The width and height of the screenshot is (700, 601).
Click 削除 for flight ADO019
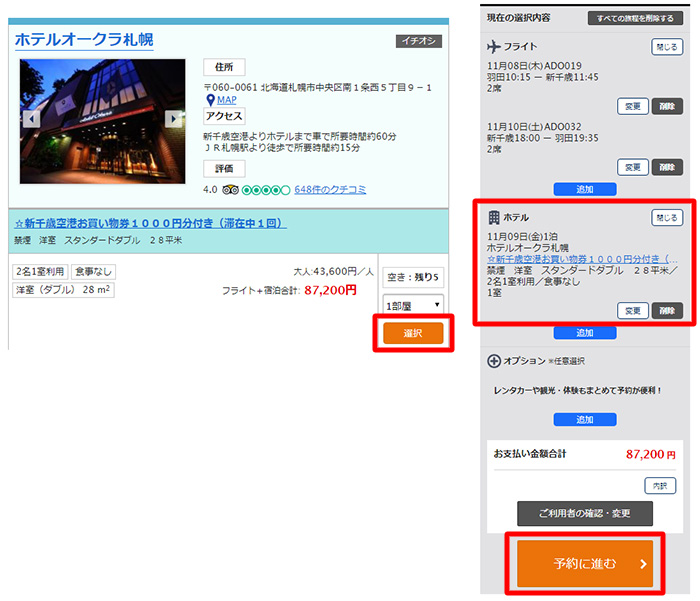pyautogui.click(x=667, y=106)
